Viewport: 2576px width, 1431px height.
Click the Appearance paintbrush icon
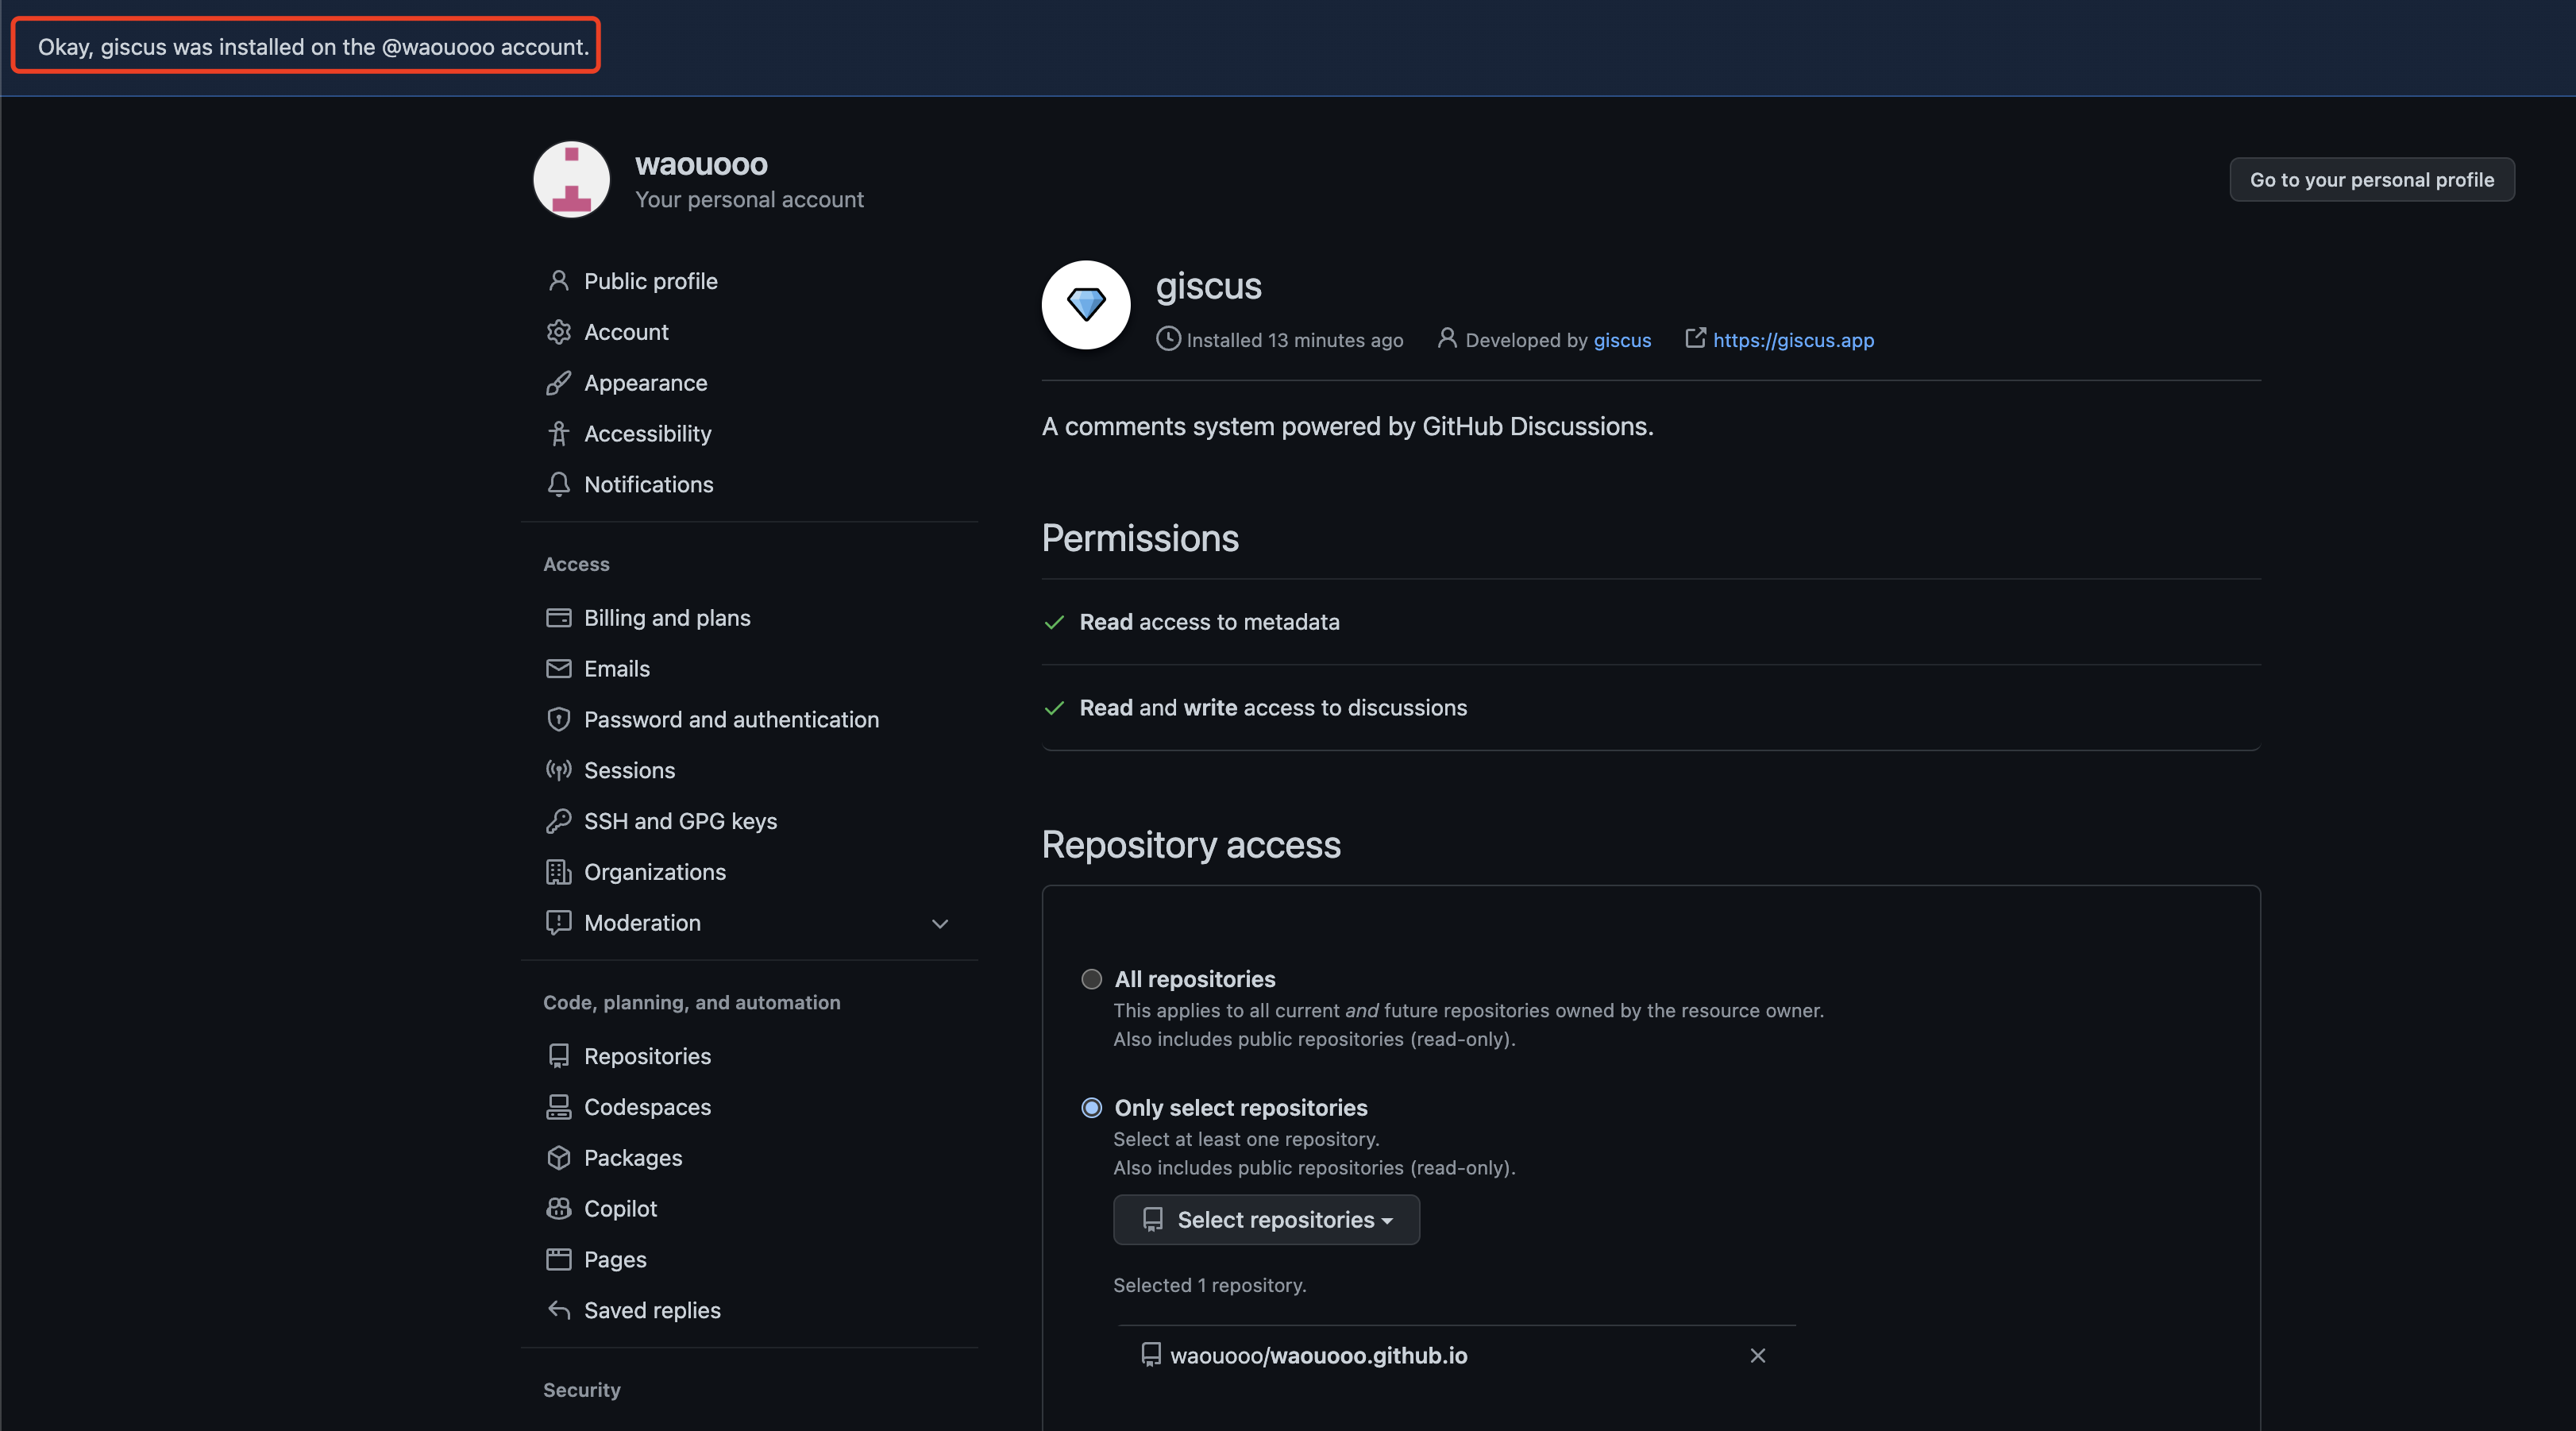click(558, 383)
